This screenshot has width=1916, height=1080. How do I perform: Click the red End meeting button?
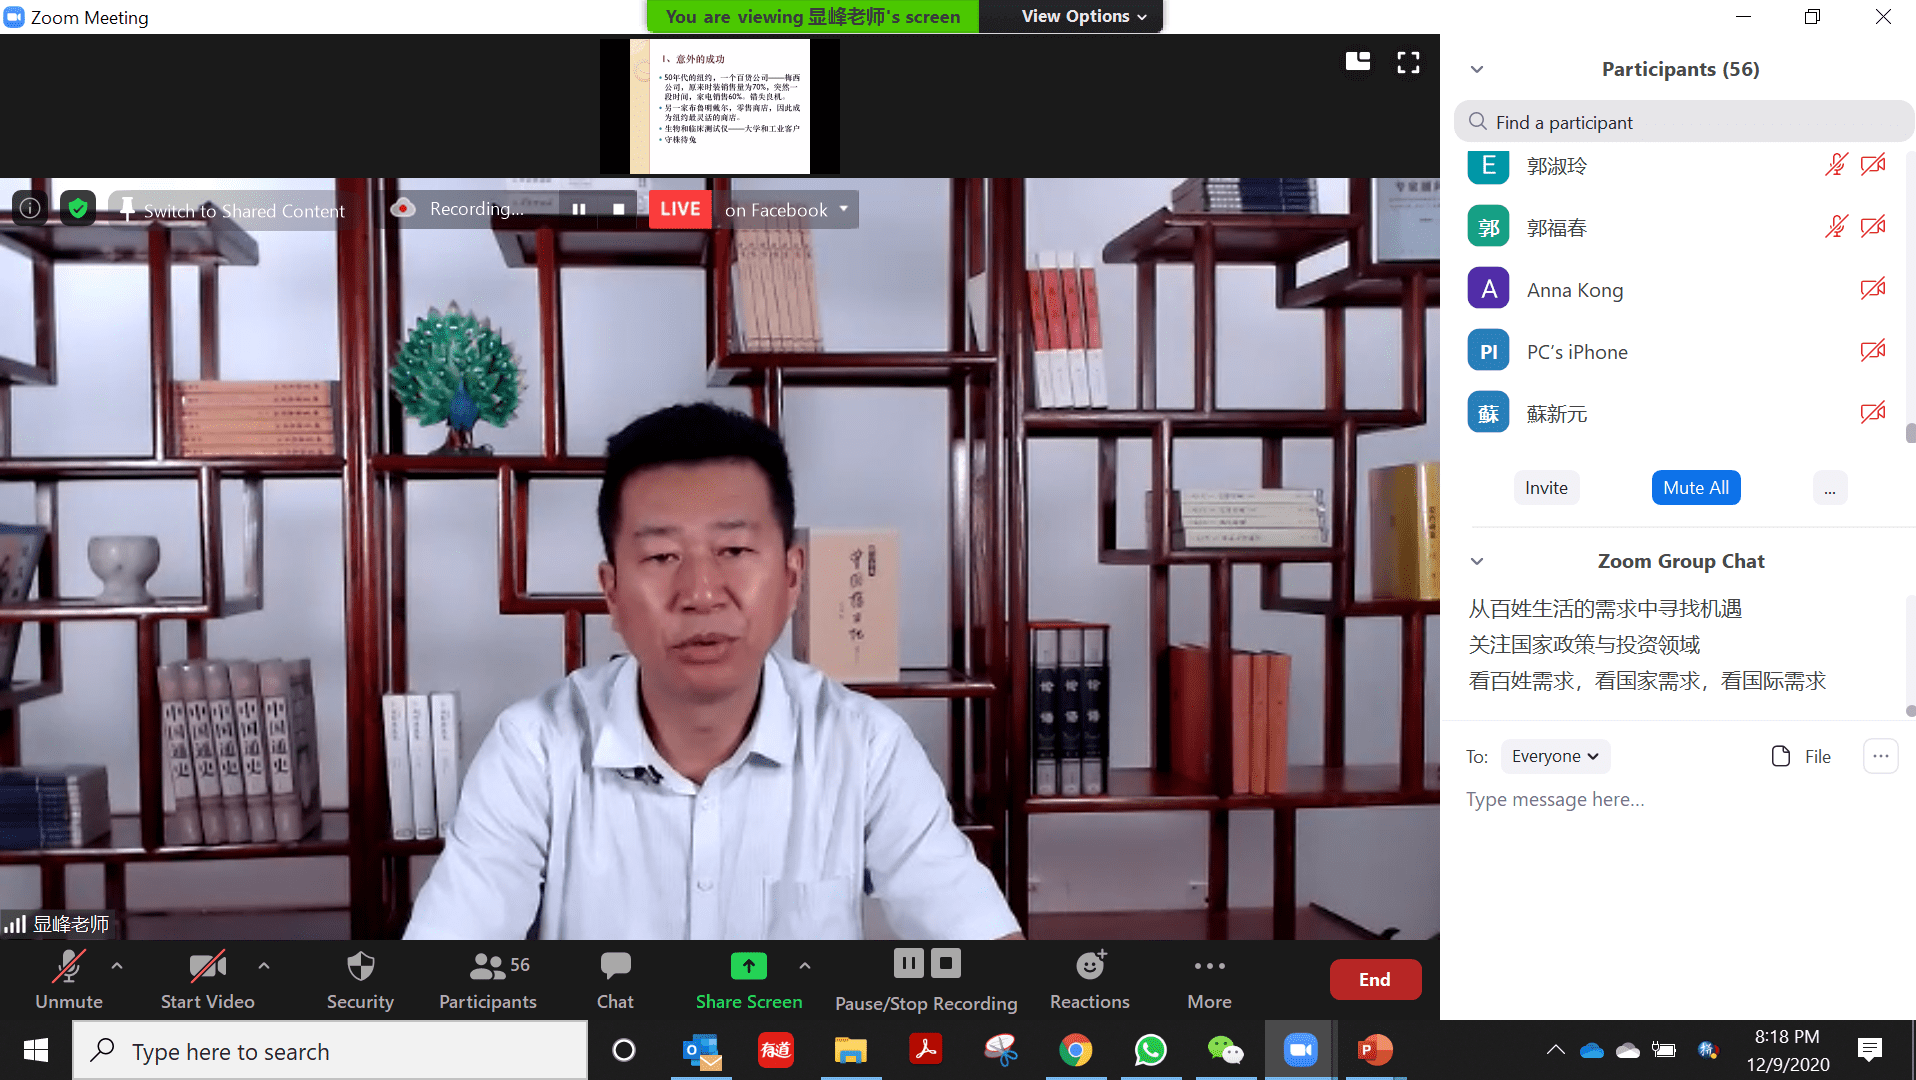pyautogui.click(x=1374, y=979)
